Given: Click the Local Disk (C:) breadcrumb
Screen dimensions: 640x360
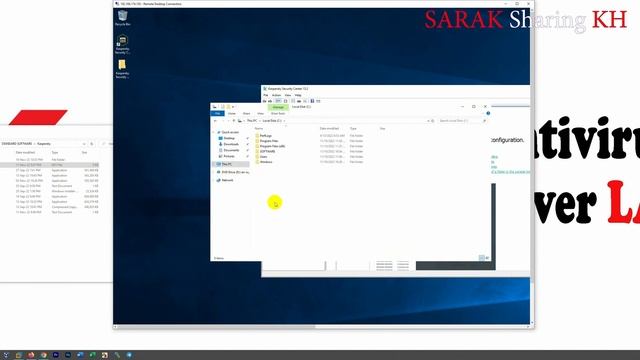Looking at the screenshot, I should (x=272, y=121).
